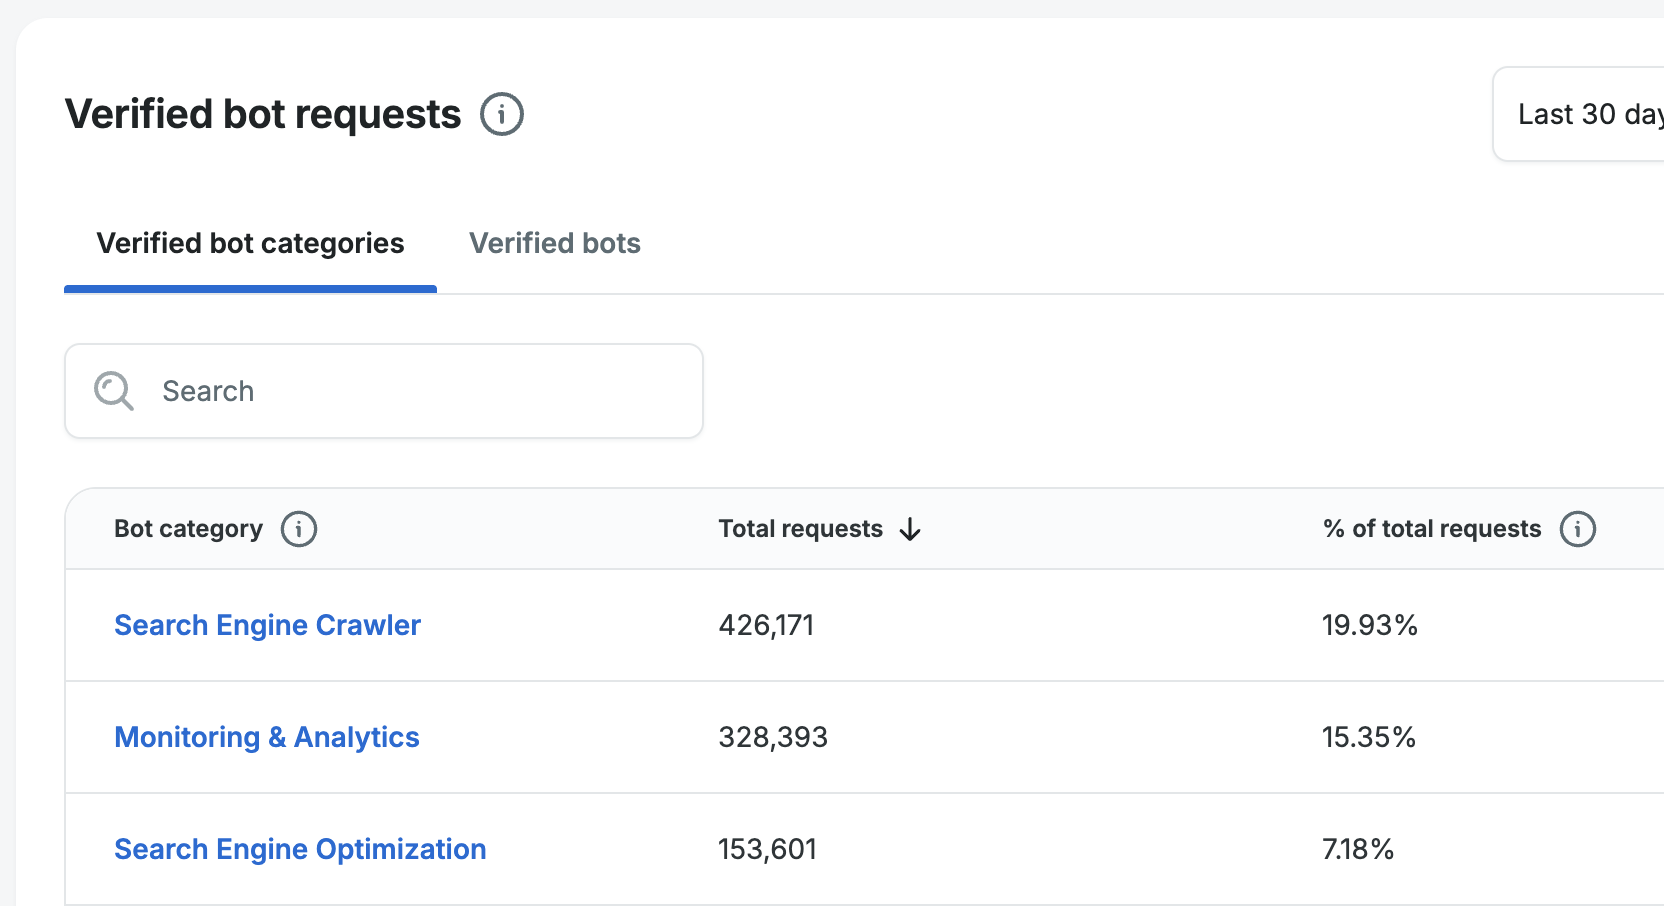Select the Verified bot categories tab
1664x906 pixels.
pyautogui.click(x=250, y=244)
